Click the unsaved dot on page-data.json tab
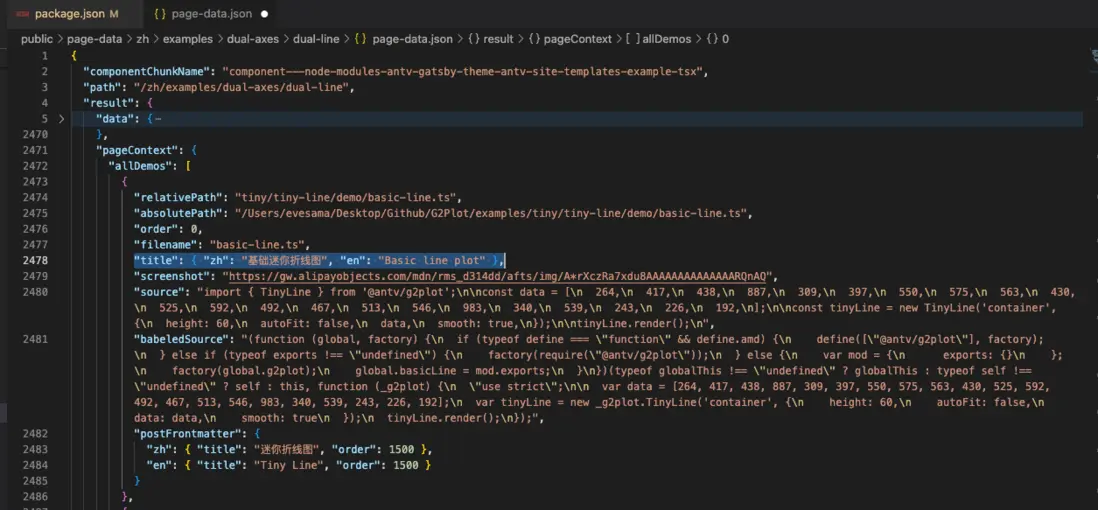This screenshot has height=510, width=1098. (x=265, y=13)
